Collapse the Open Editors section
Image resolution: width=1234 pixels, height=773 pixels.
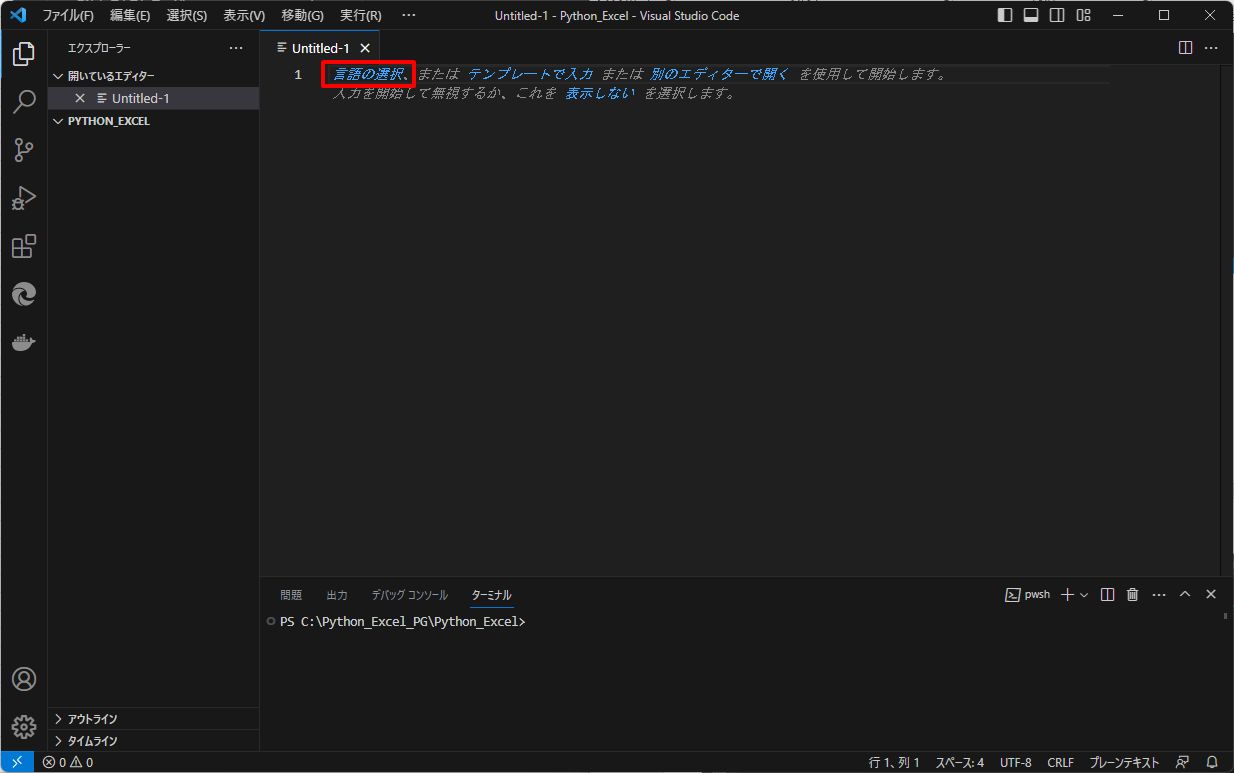click(x=153, y=76)
